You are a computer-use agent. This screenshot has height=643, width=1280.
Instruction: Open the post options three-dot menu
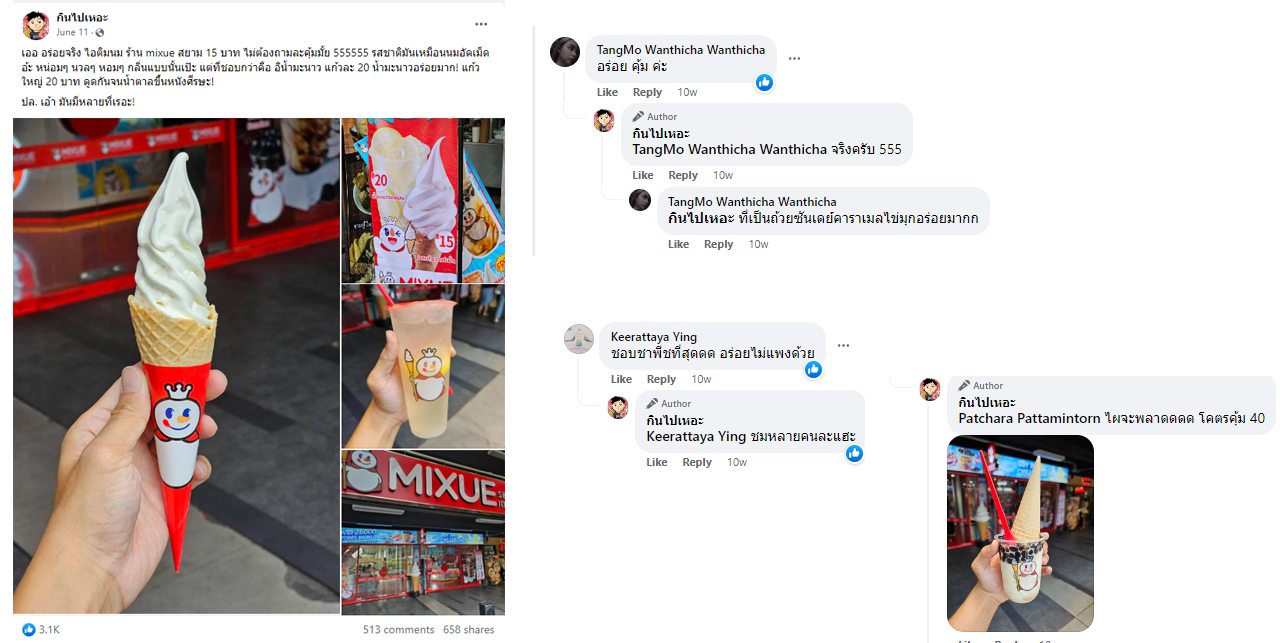(481, 24)
